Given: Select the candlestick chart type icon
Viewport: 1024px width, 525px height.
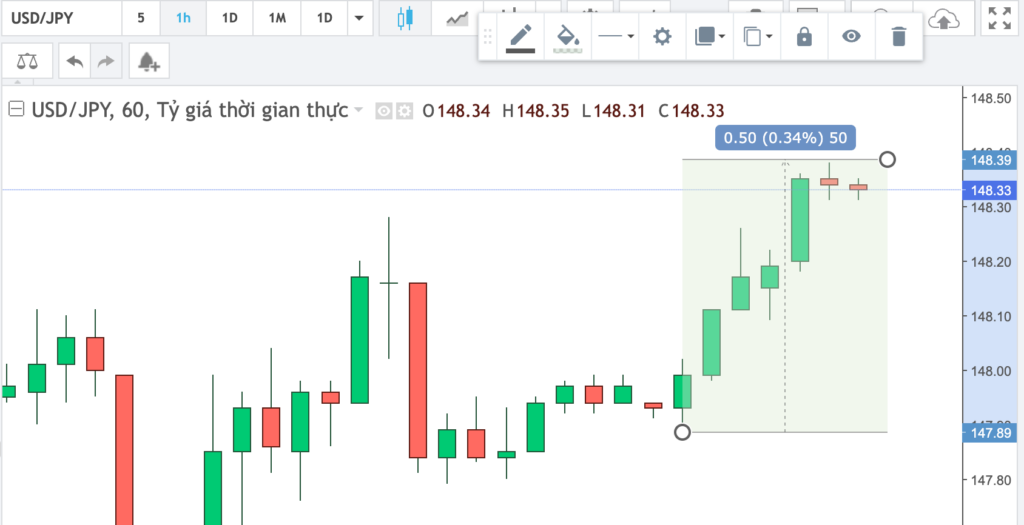Looking at the screenshot, I should pos(404,18).
